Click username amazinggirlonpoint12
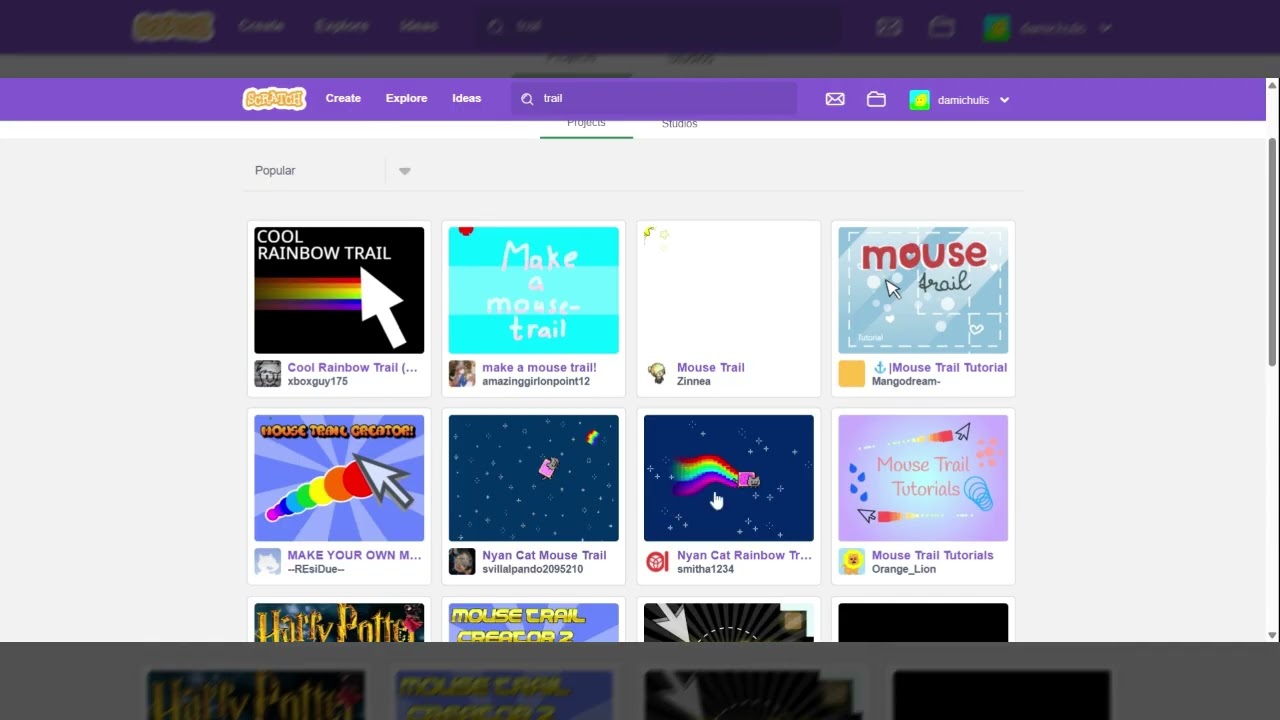 pyautogui.click(x=536, y=381)
